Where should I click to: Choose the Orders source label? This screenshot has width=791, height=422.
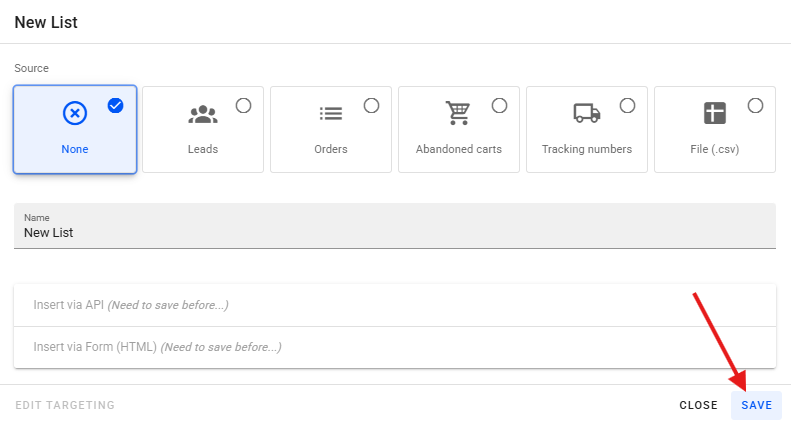pos(331,149)
